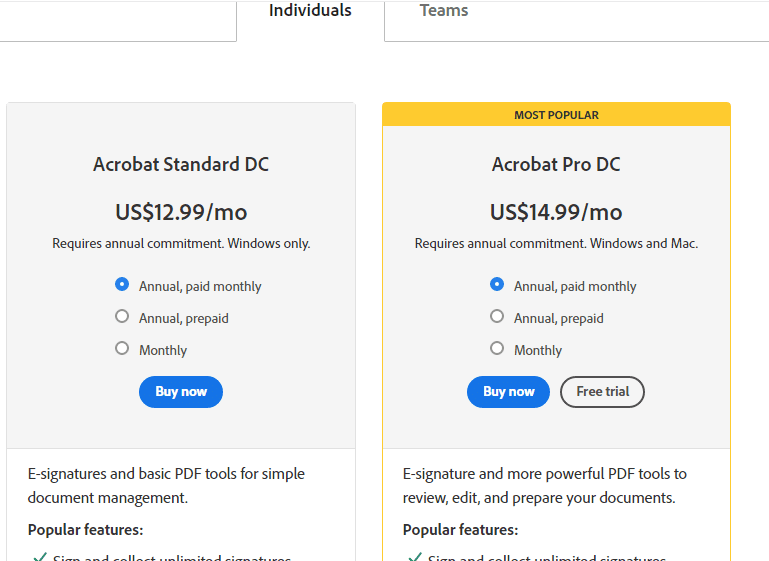The height and width of the screenshot is (561, 769).
Task: Select Annual, prepaid for Acrobat Pro DC
Action: (x=497, y=316)
